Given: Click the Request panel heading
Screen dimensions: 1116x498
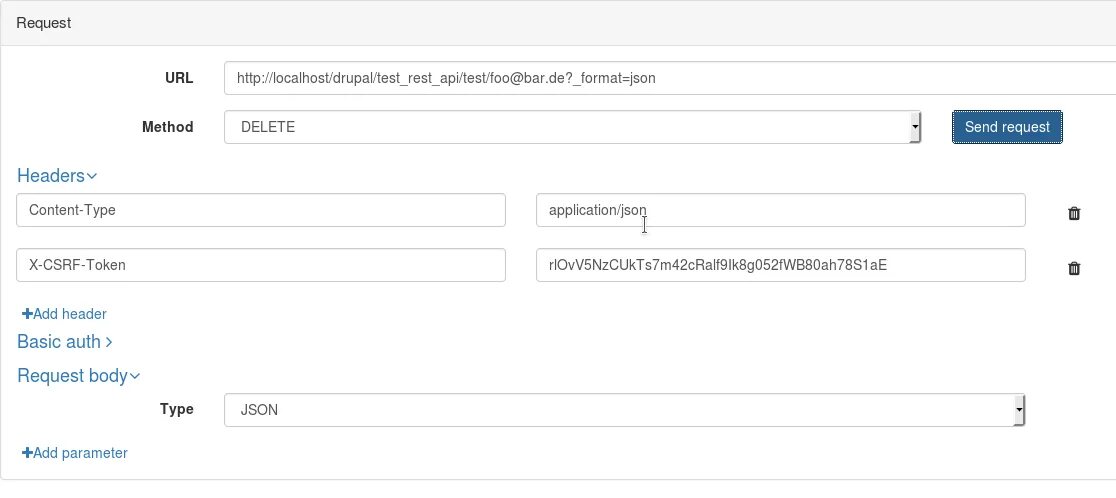Looking at the screenshot, I should [x=43, y=23].
